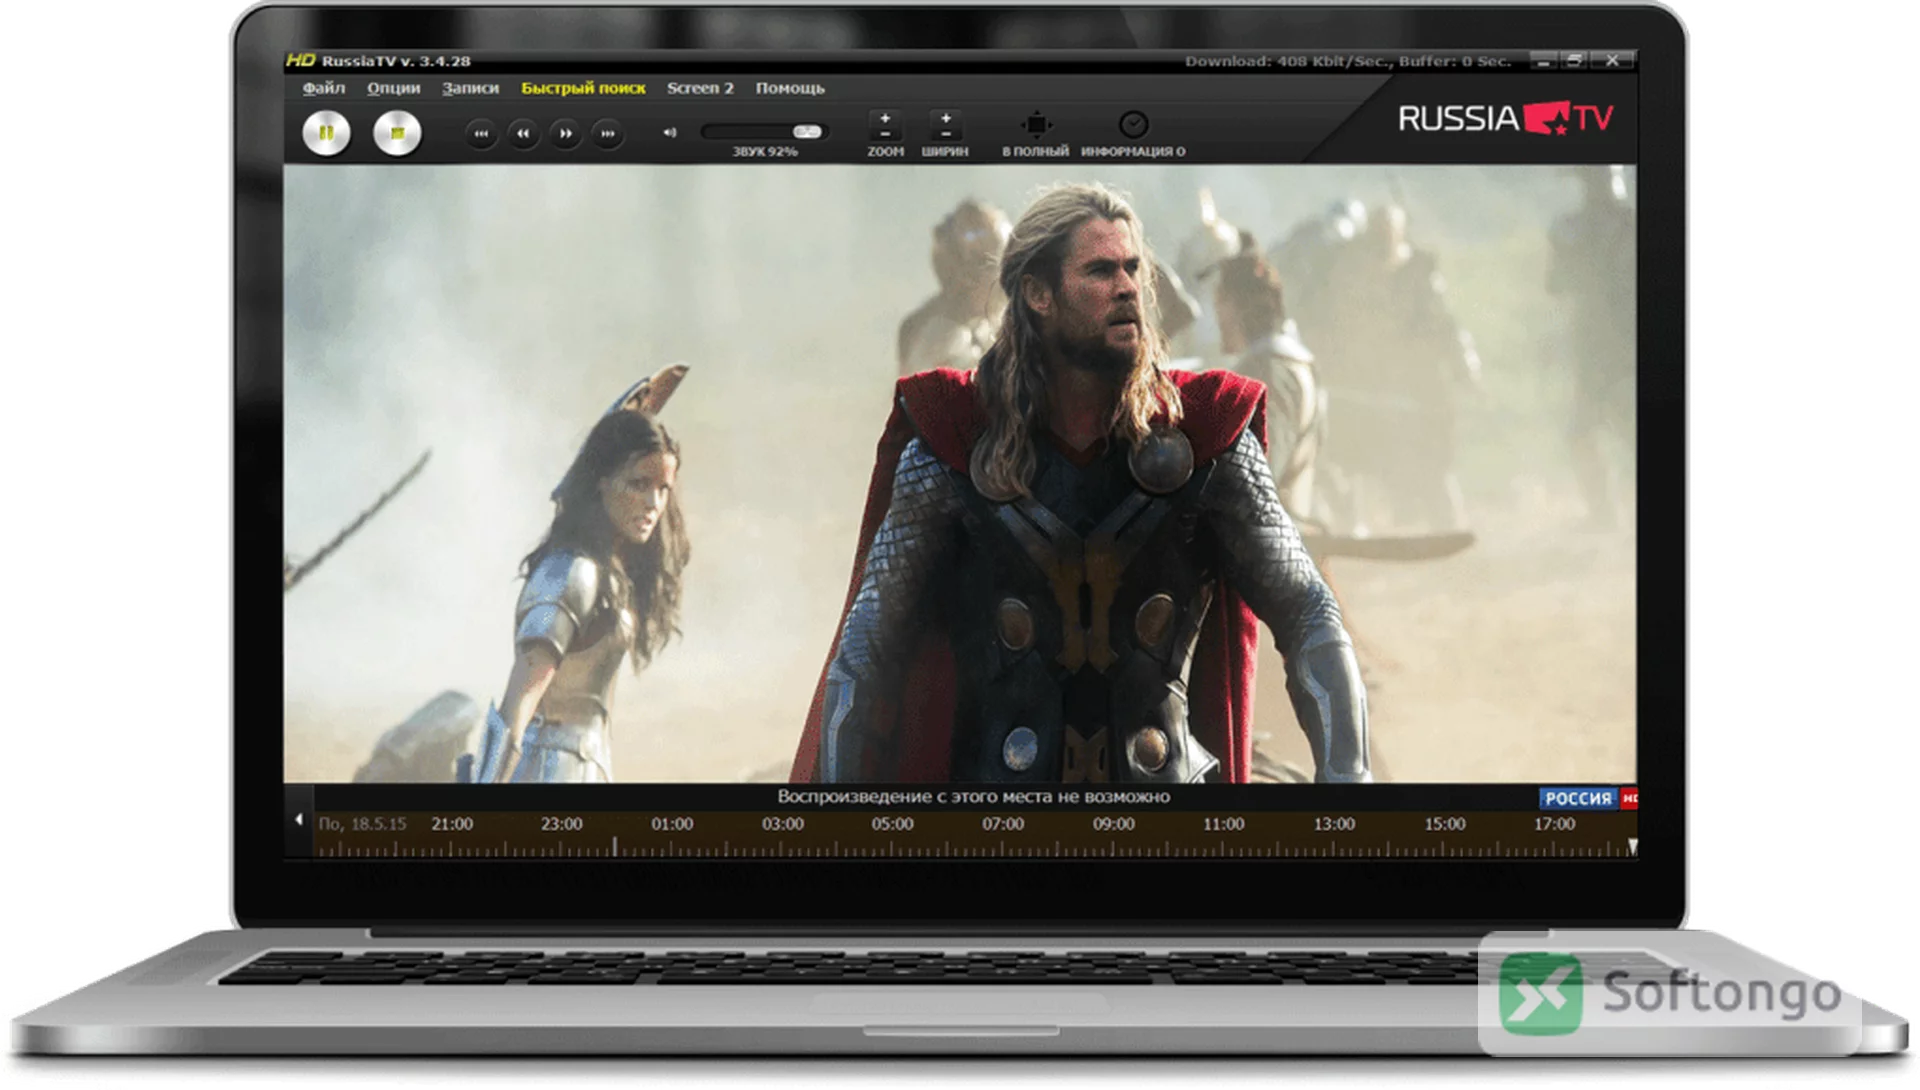Seek to 17:00 on the timeline

click(1554, 824)
